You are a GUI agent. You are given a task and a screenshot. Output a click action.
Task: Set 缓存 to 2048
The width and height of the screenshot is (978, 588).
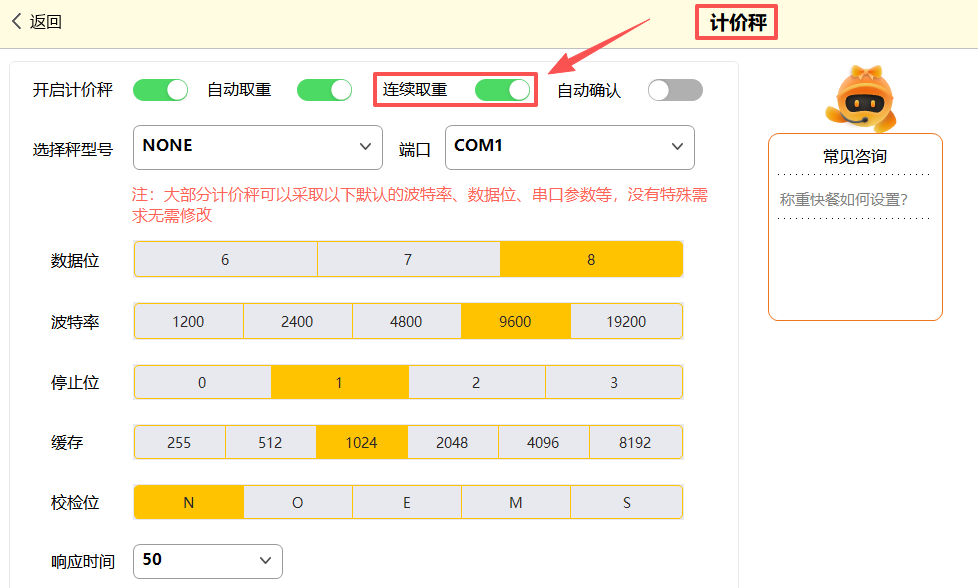click(452, 442)
